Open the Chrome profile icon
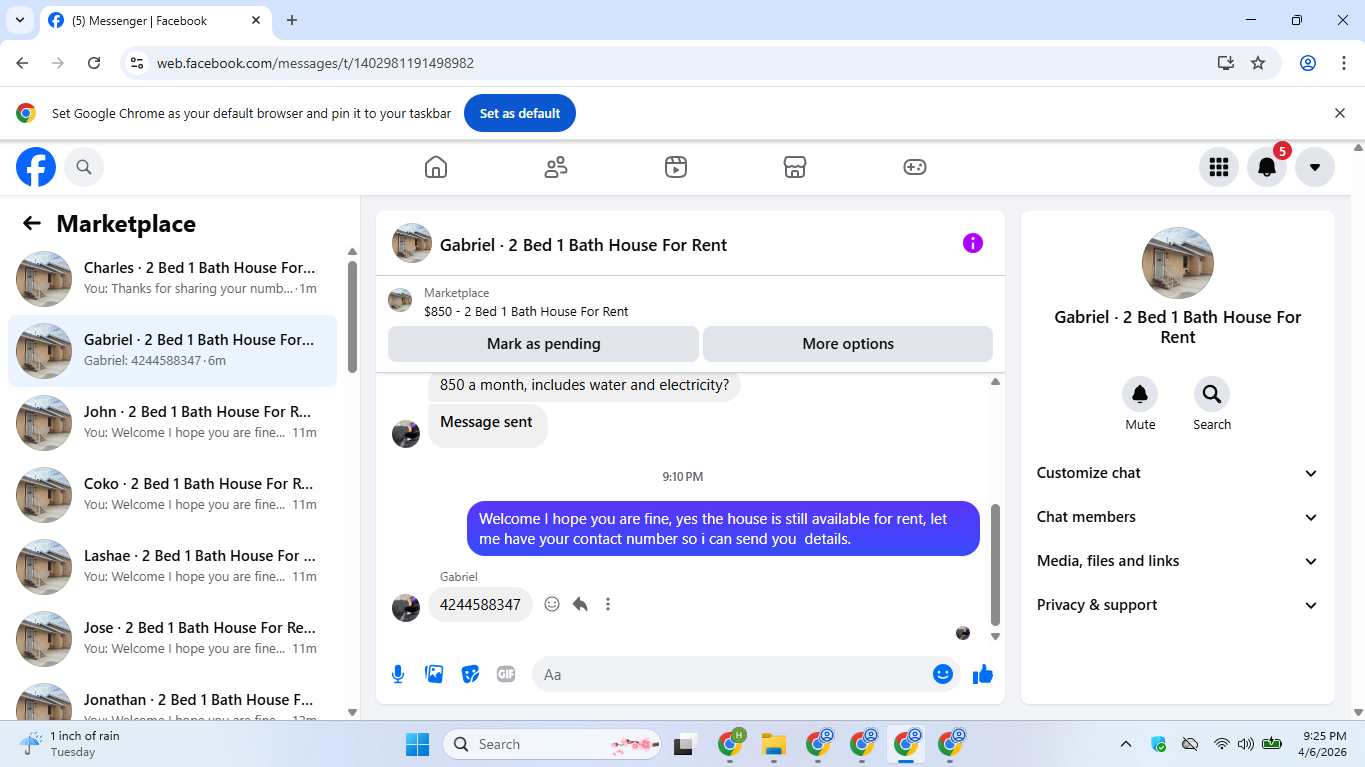The height and width of the screenshot is (767, 1365). [1308, 63]
